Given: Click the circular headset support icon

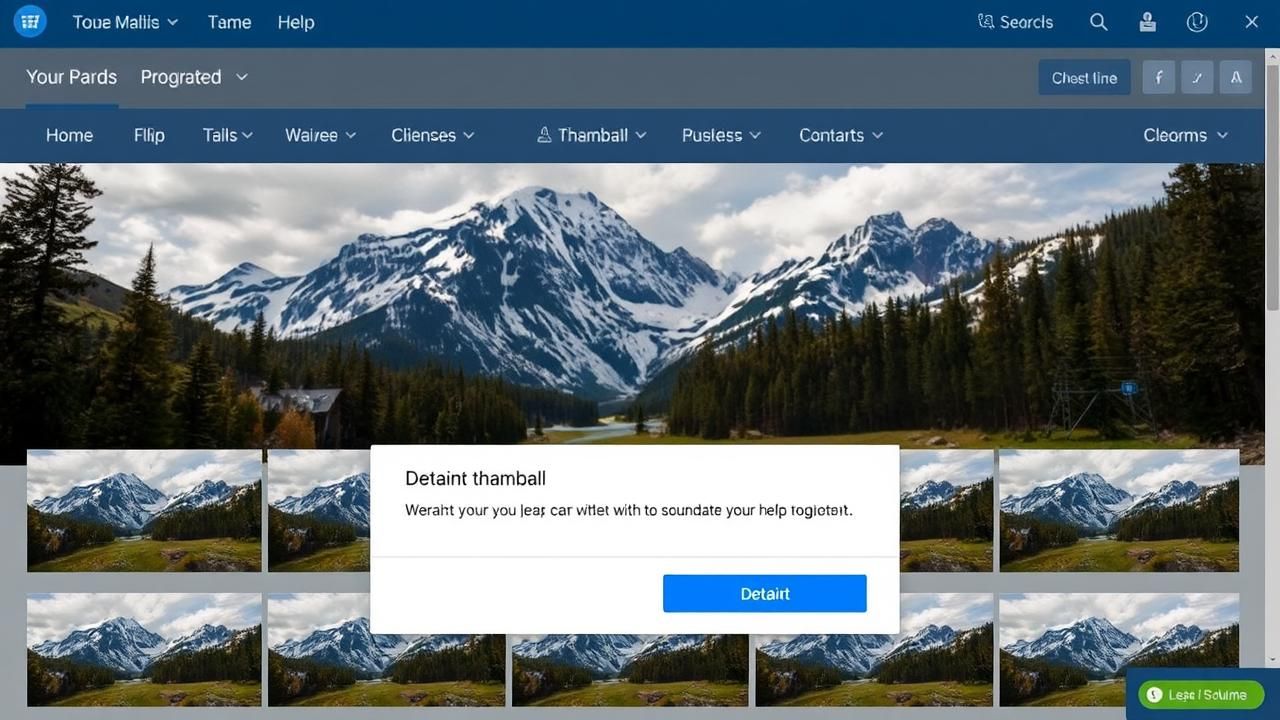Looking at the screenshot, I should pos(1197,22).
